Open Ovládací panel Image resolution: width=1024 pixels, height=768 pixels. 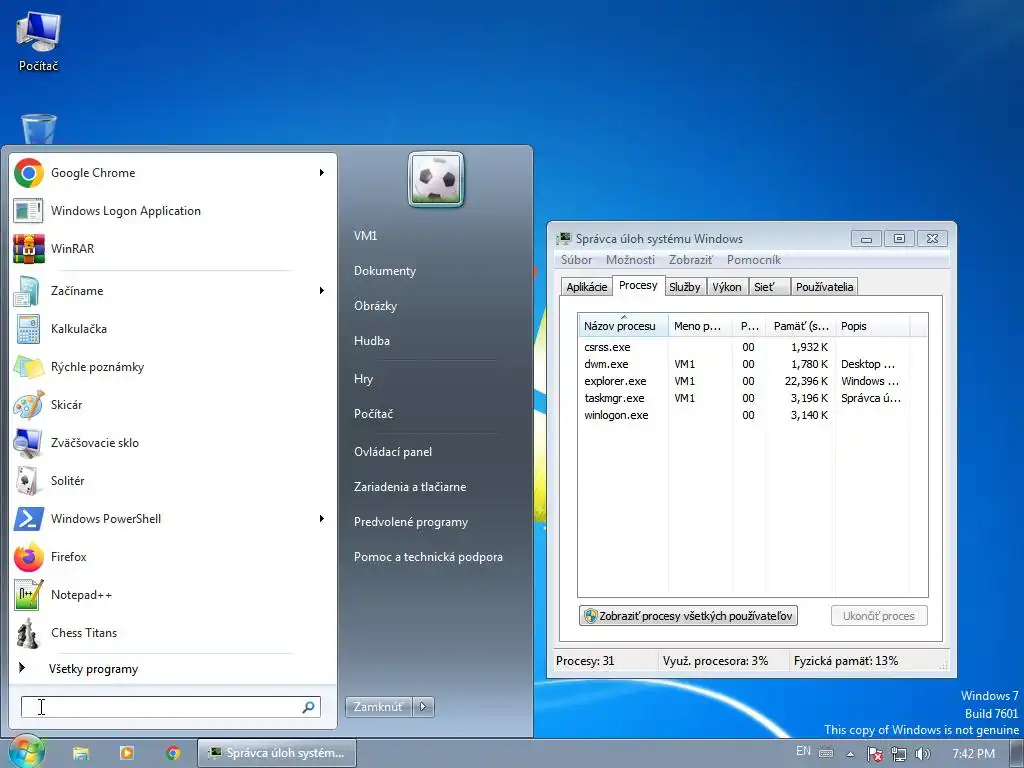pyautogui.click(x=393, y=452)
